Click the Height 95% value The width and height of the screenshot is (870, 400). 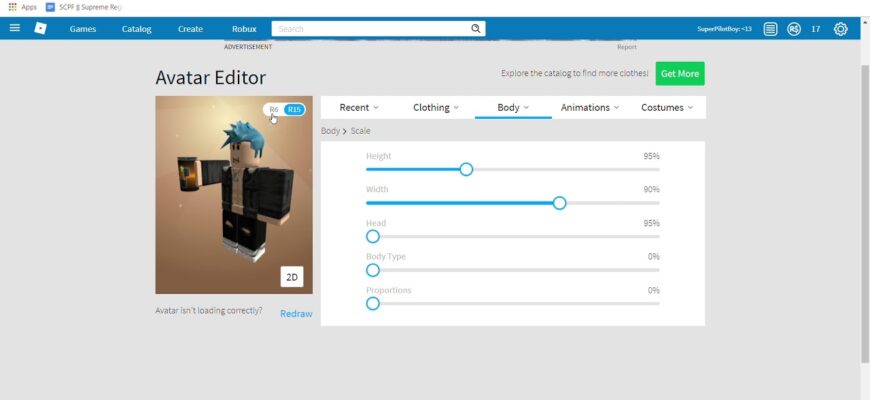(x=651, y=156)
